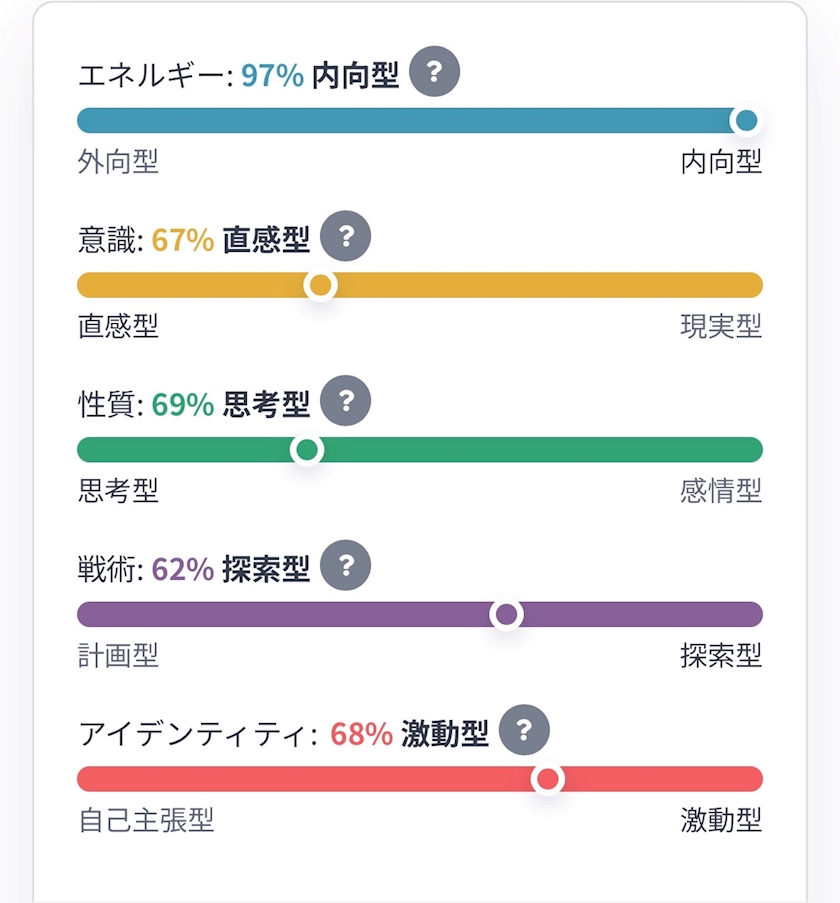Click the green 性質 slider handle
This screenshot has height=903, width=840.
(x=307, y=450)
